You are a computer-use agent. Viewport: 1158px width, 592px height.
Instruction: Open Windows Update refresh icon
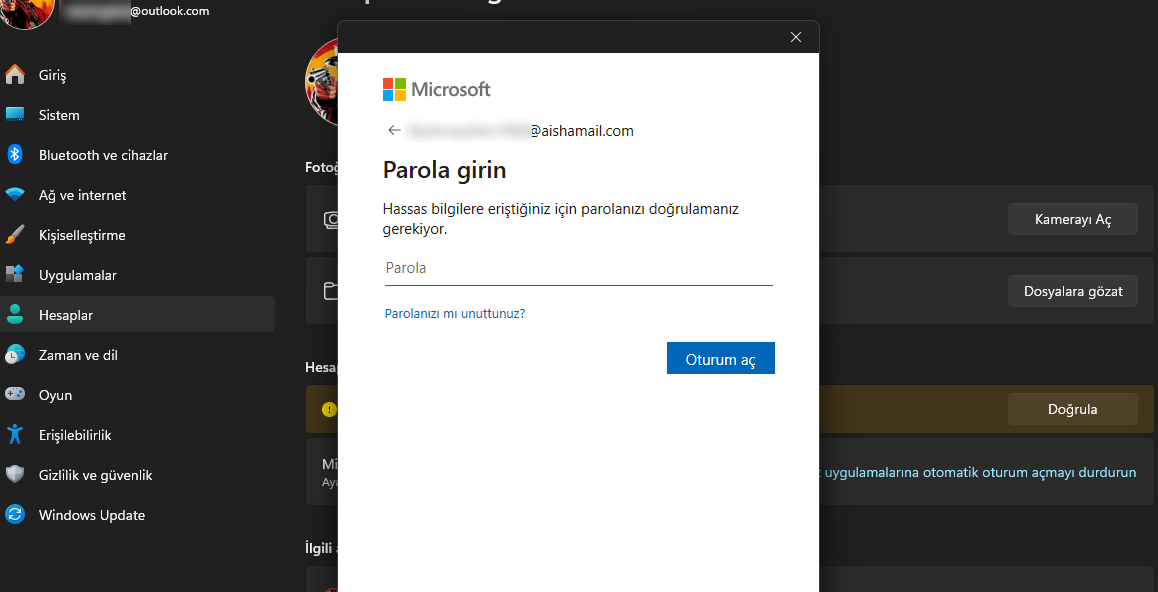[x=15, y=514]
